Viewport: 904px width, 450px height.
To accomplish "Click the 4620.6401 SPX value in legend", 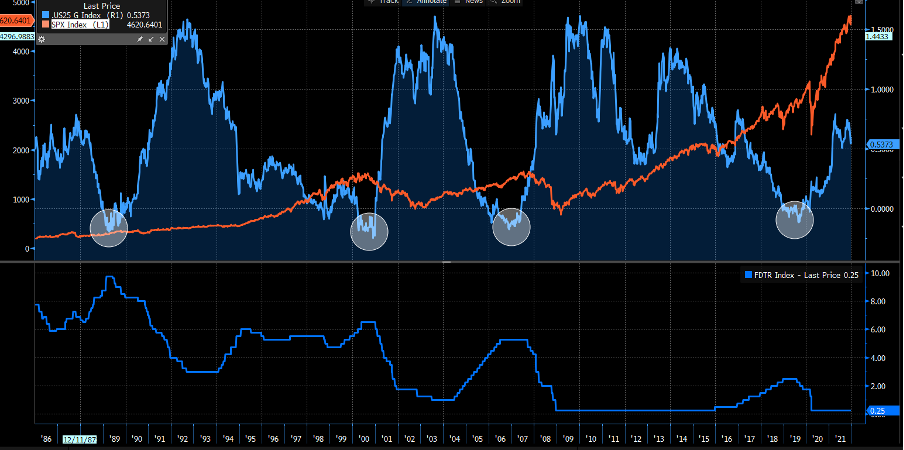I will point(144,25).
